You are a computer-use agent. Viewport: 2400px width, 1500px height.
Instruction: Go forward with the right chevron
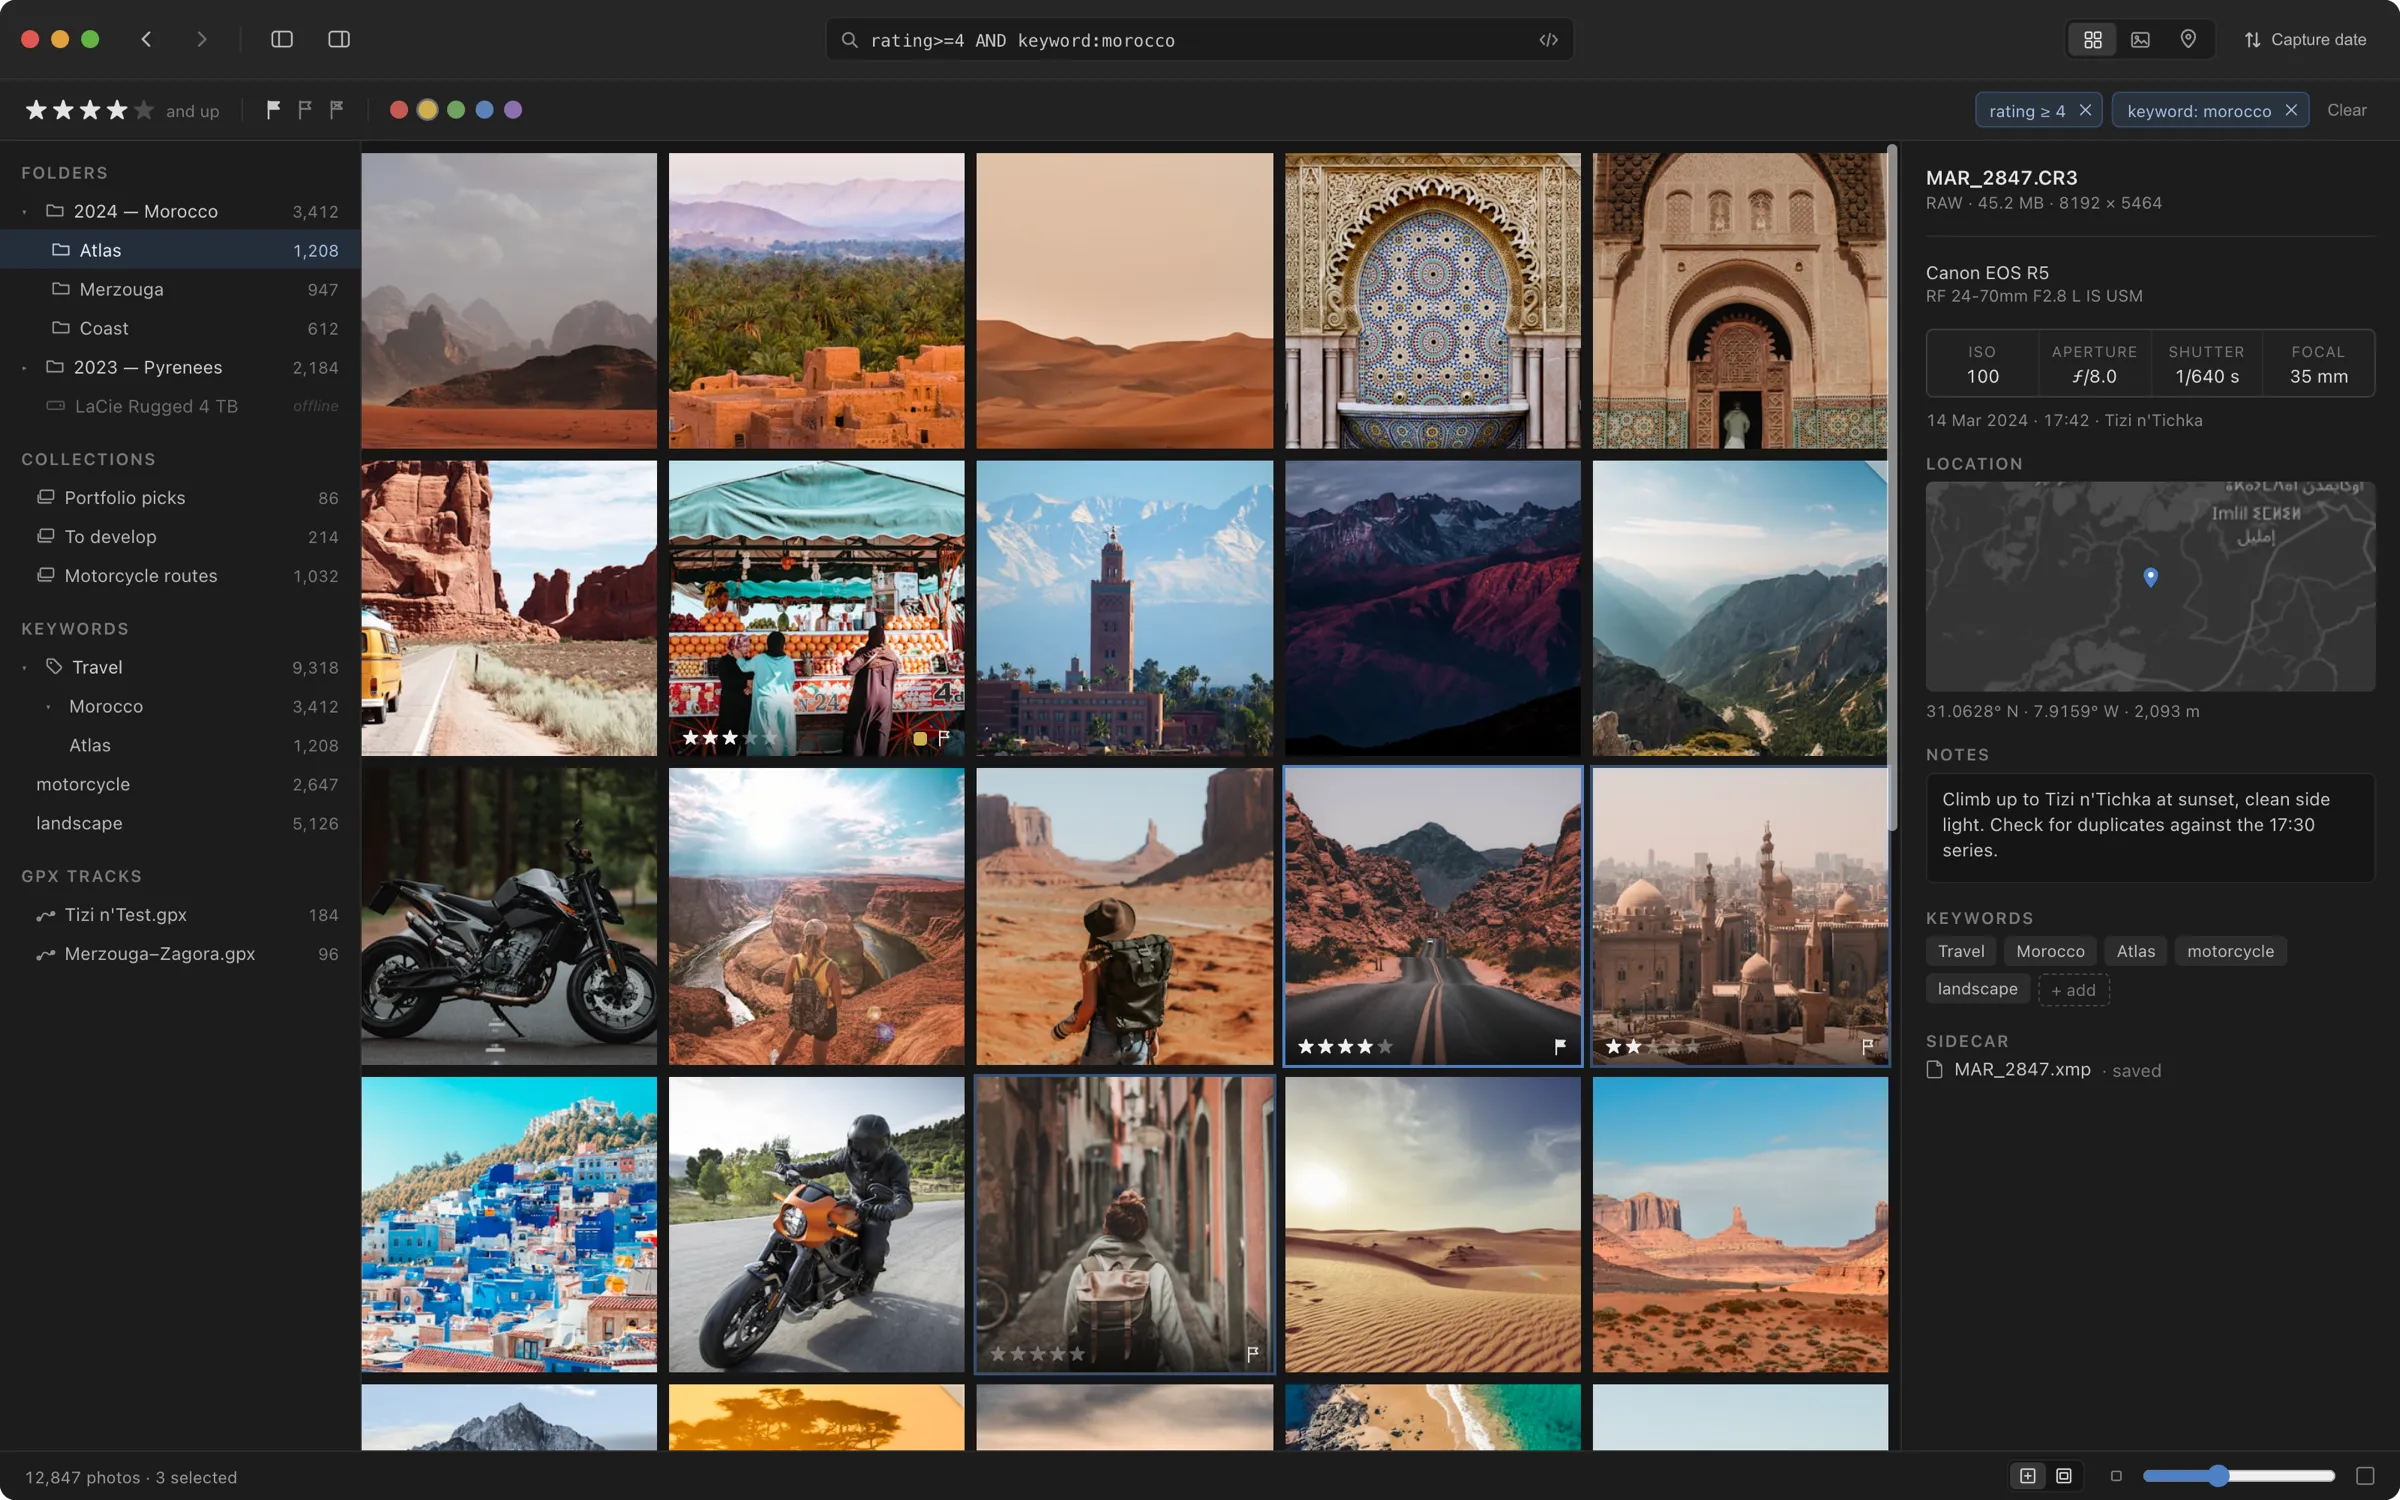(201, 39)
